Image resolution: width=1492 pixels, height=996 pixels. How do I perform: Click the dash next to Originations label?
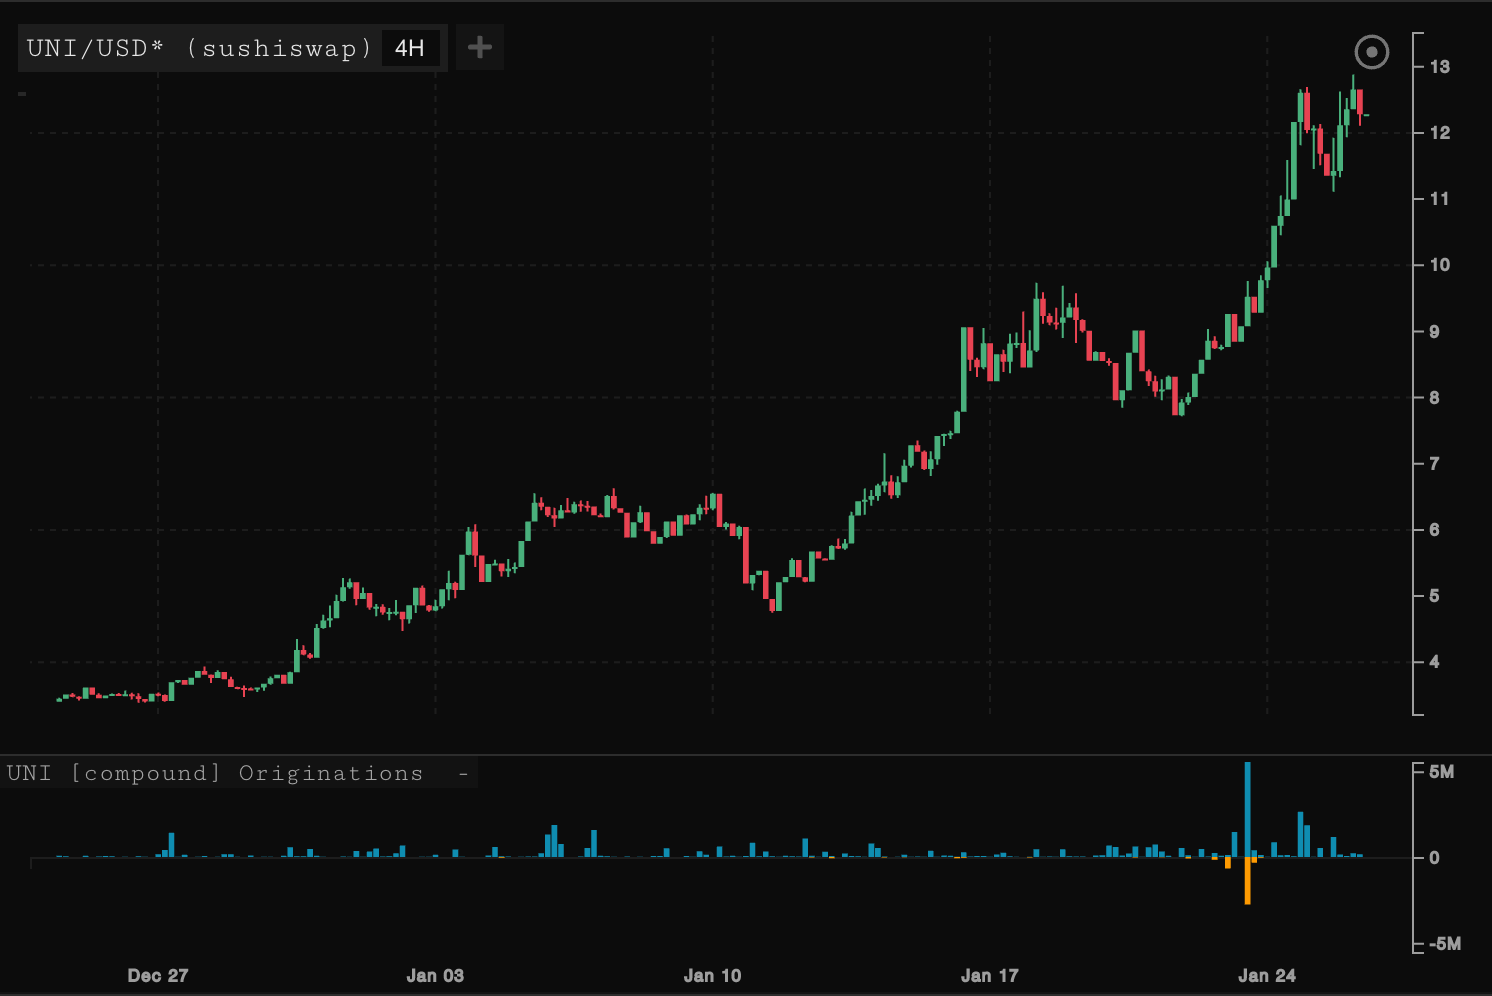(x=463, y=773)
